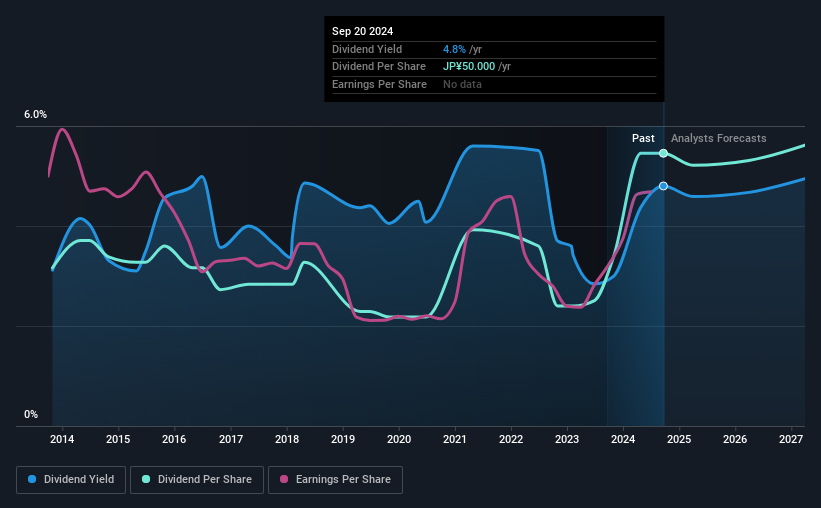
Task: Click the blue Dividend Yield legend dot
Action: [x=32, y=479]
